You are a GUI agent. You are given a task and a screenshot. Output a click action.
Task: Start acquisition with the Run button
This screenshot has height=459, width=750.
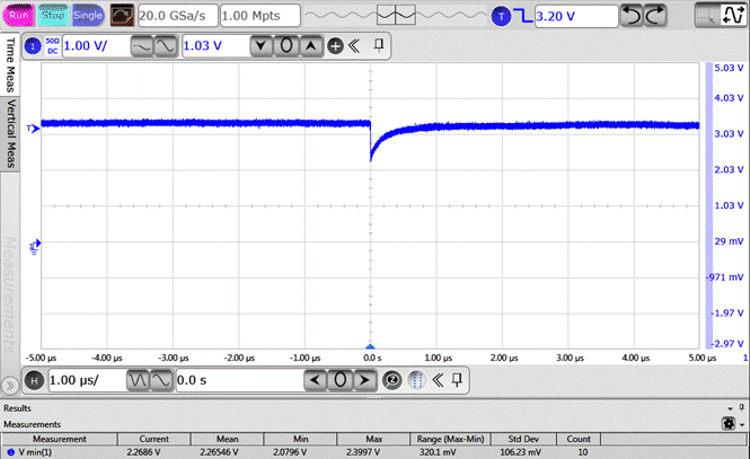pos(19,15)
